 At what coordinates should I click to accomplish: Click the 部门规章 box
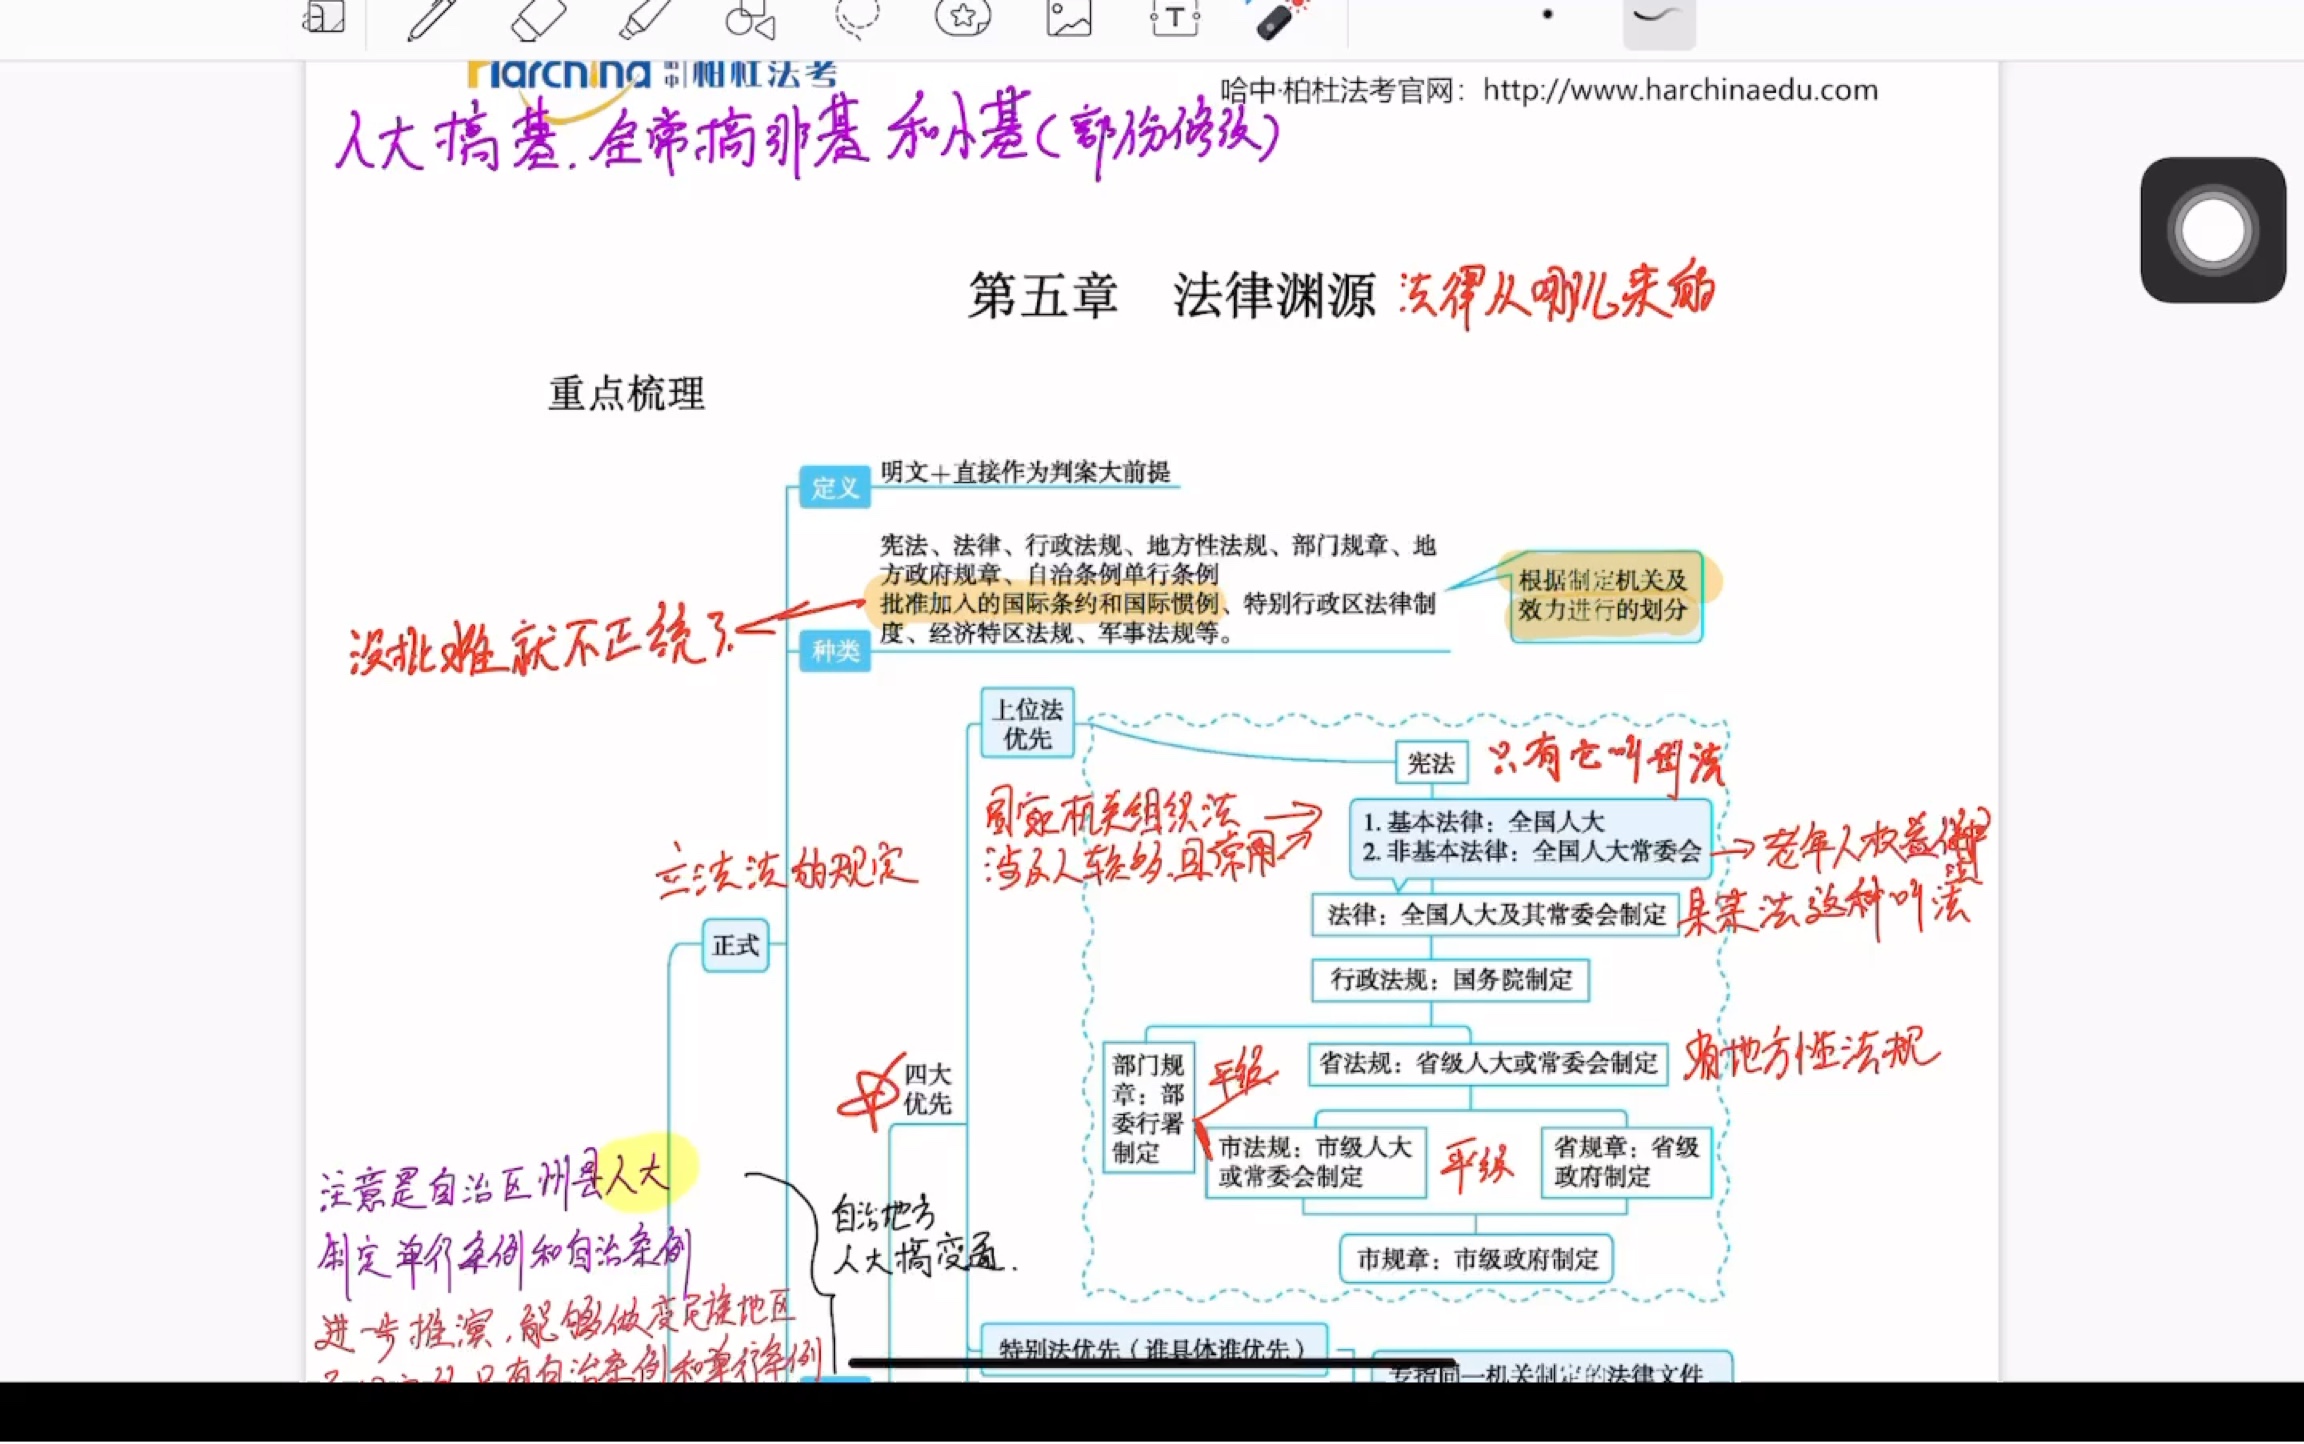[1147, 1108]
